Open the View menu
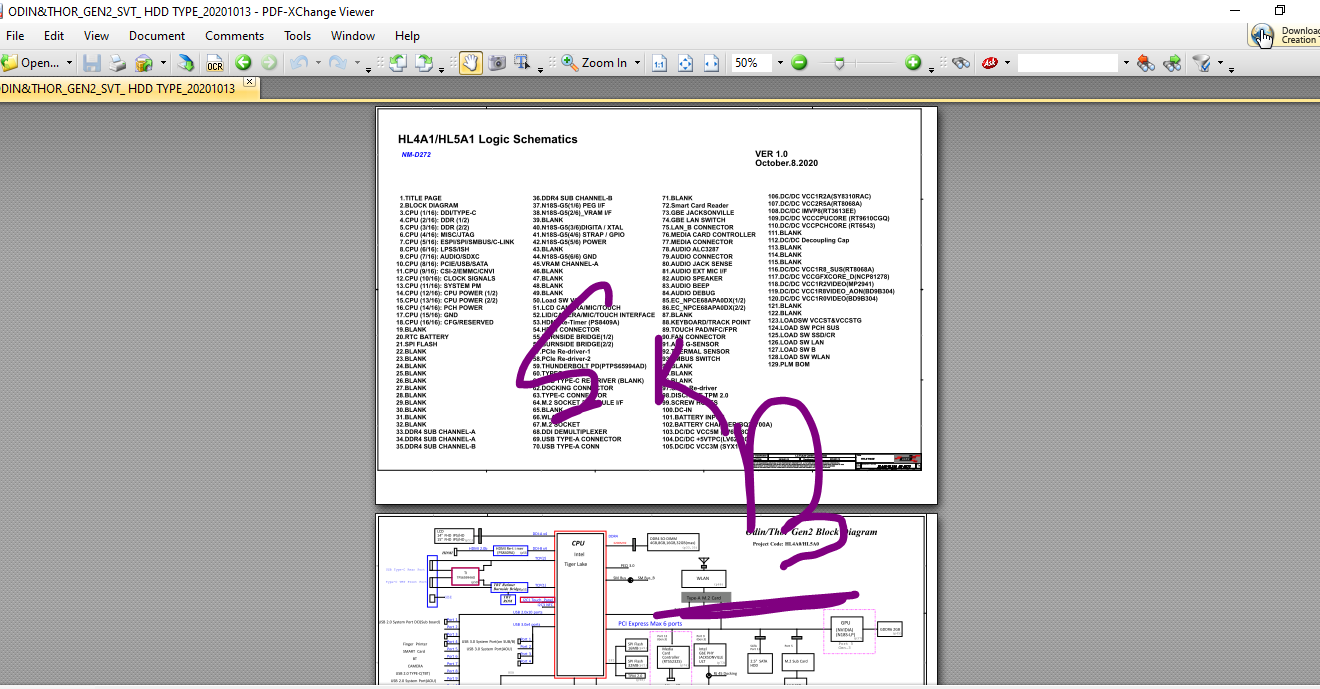The height and width of the screenshot is (689, 1320). 97,35
